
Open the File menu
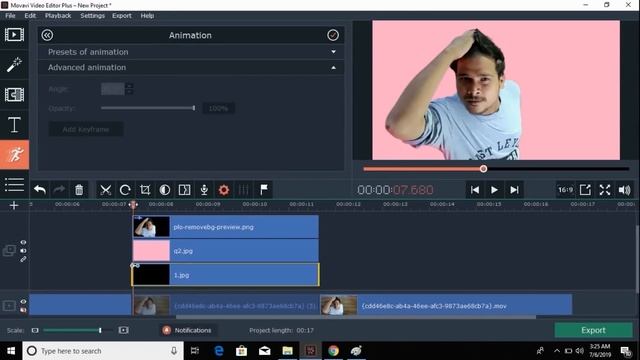tap(10, 16)
